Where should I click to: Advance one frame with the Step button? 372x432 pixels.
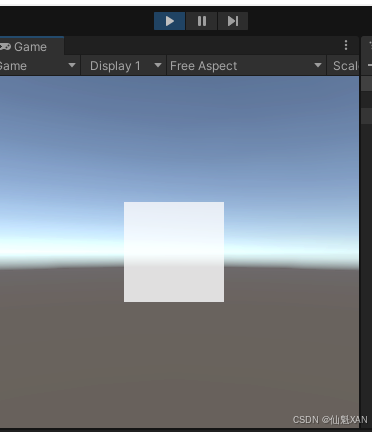tap(233, 21)
